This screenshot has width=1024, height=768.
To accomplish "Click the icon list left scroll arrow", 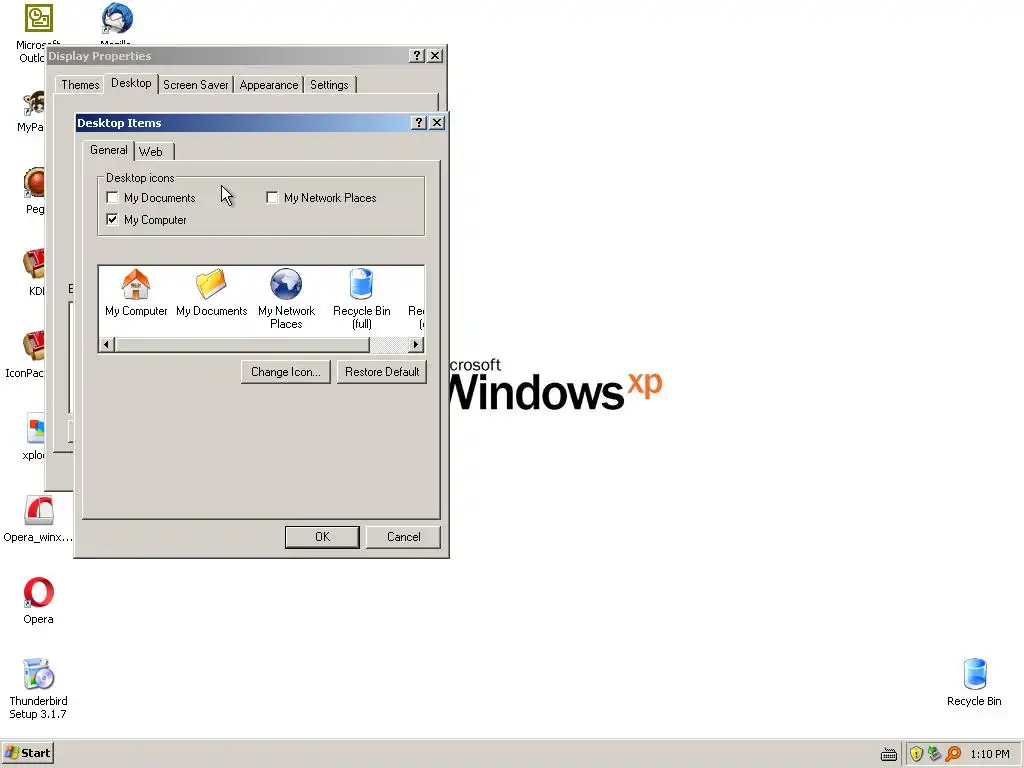I will point(107,344).
